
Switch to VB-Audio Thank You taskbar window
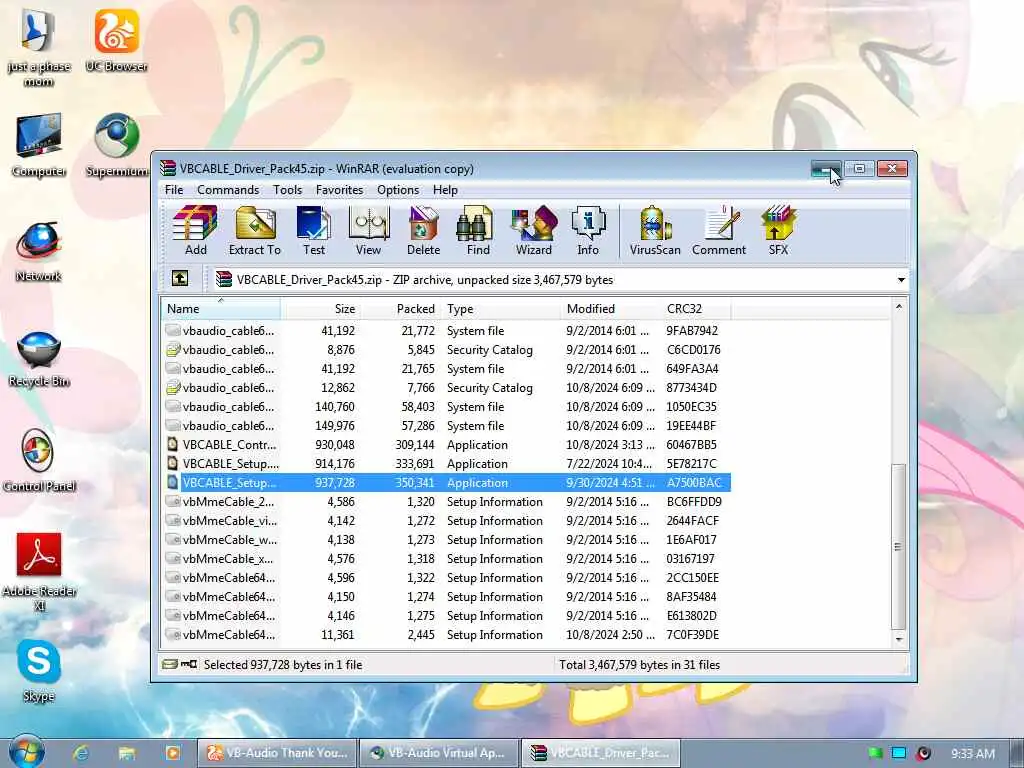coord(277,753)
